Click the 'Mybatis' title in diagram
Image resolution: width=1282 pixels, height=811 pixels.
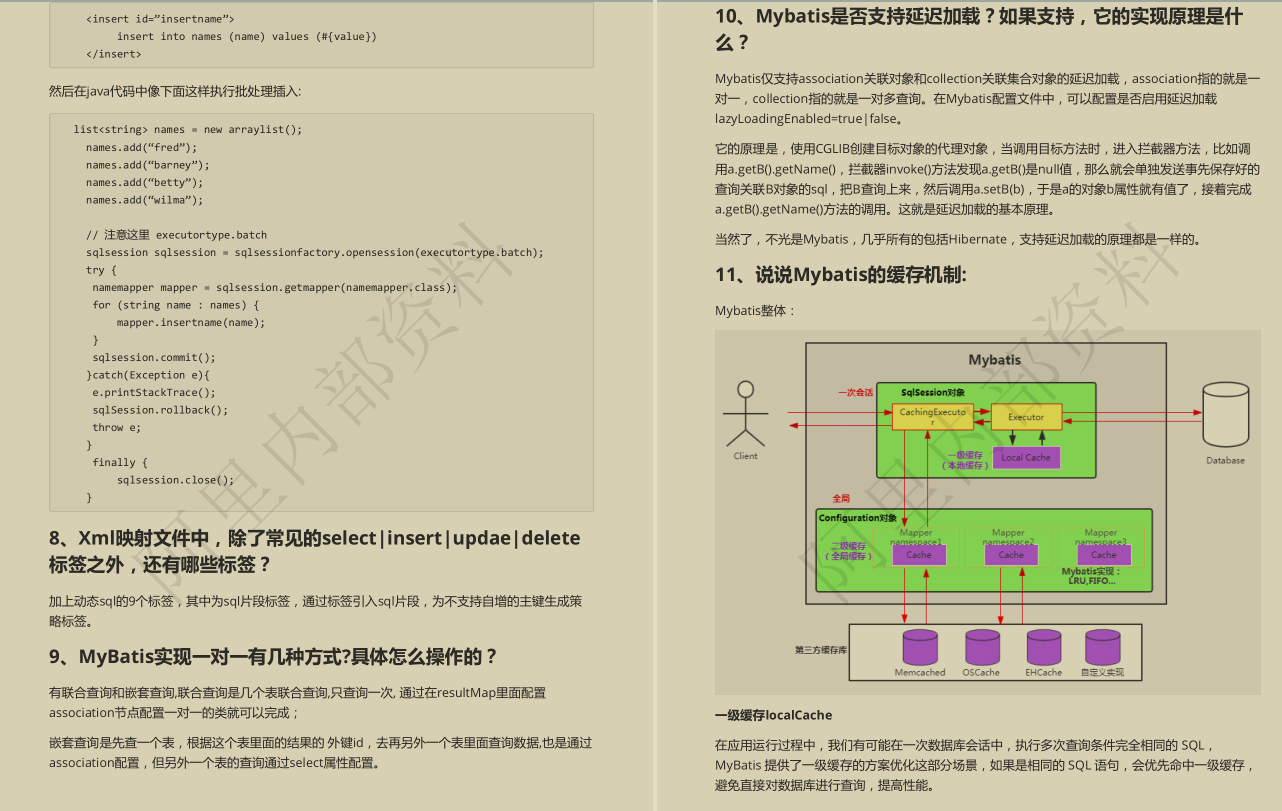click(995, 360)
